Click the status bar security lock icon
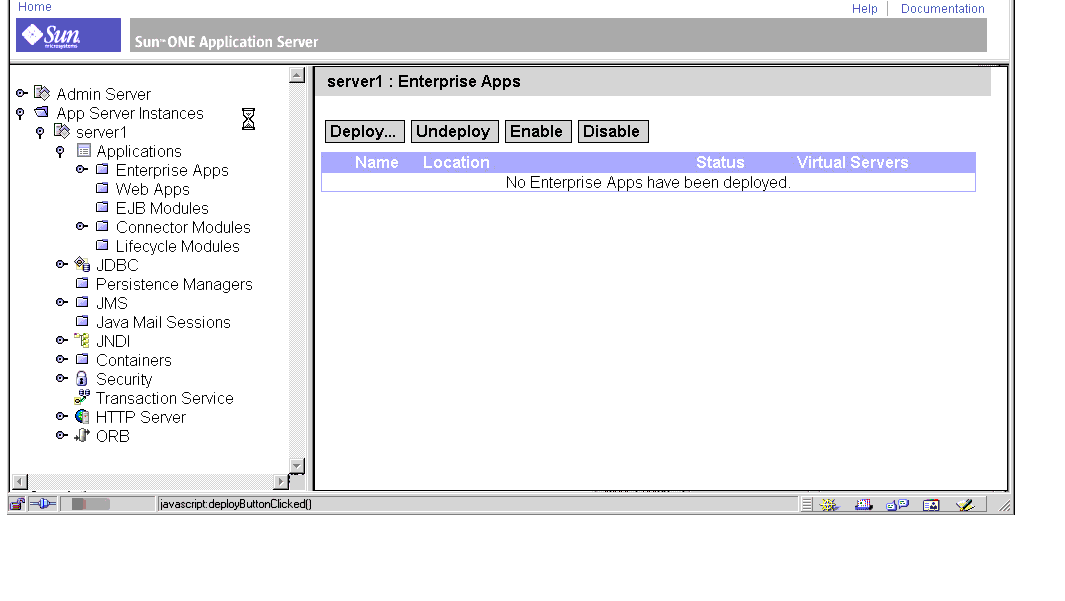Viewport: 1065px width, 601px height. [17, 504]
